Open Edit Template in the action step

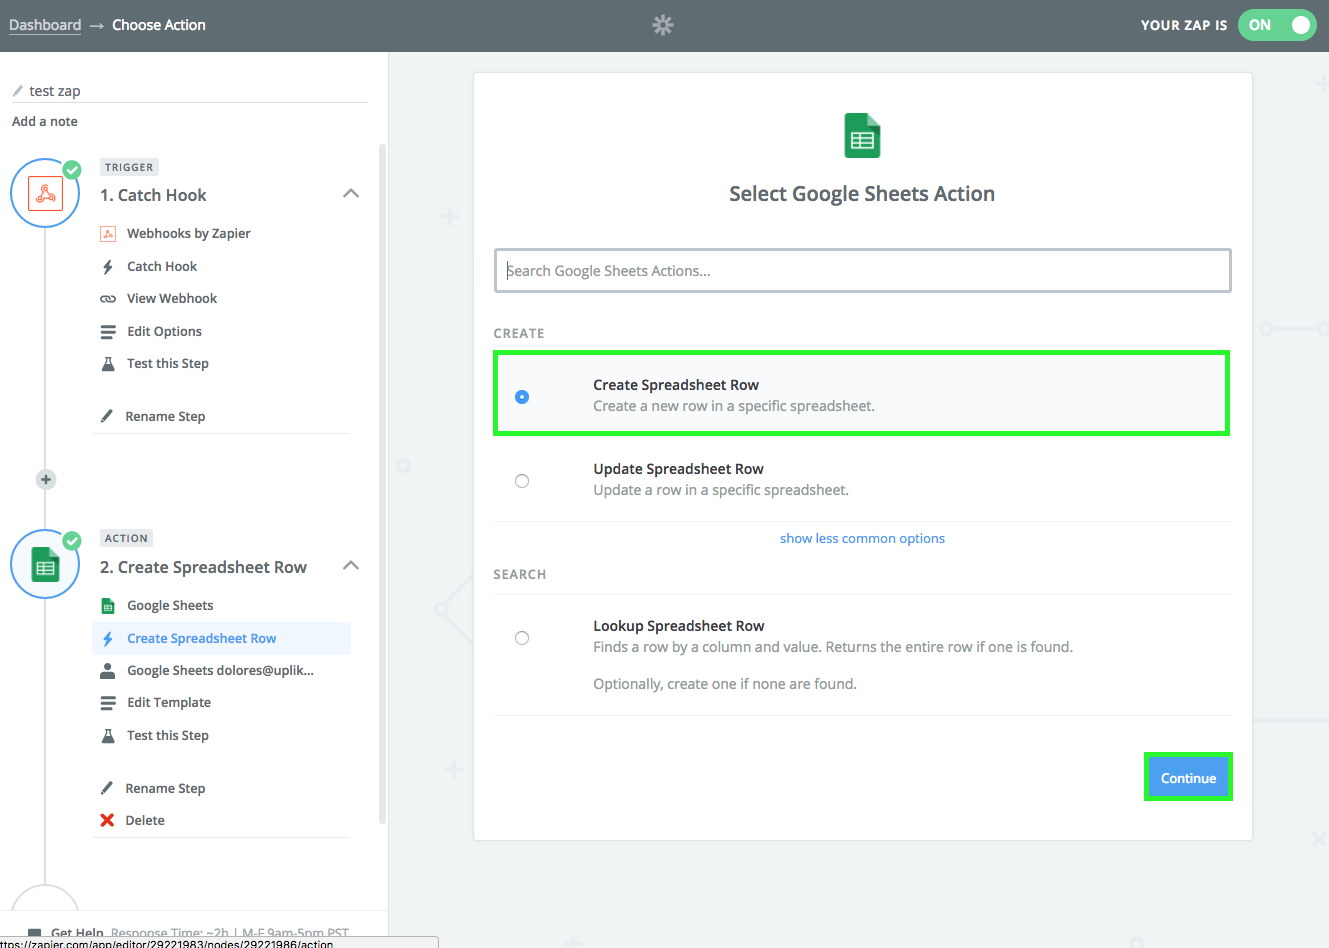169,703
